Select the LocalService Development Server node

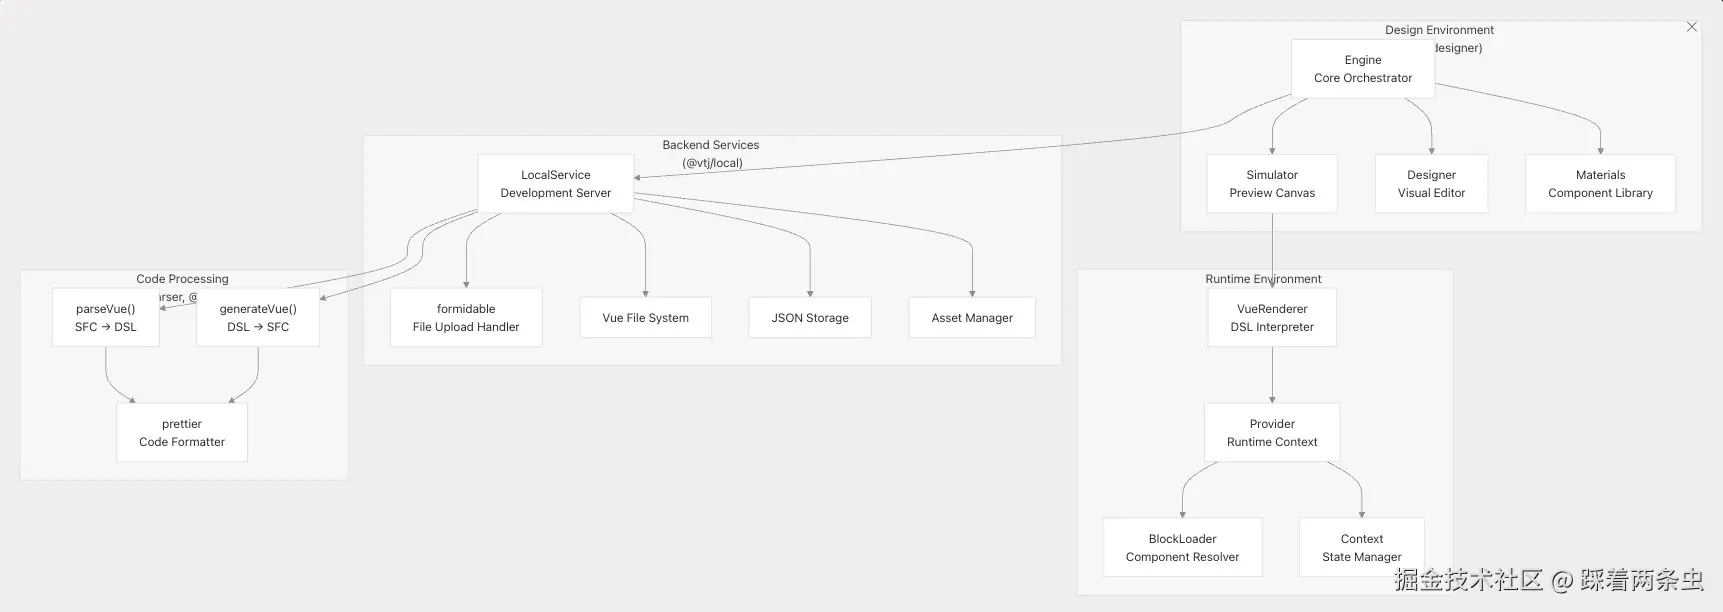[555, 184]
